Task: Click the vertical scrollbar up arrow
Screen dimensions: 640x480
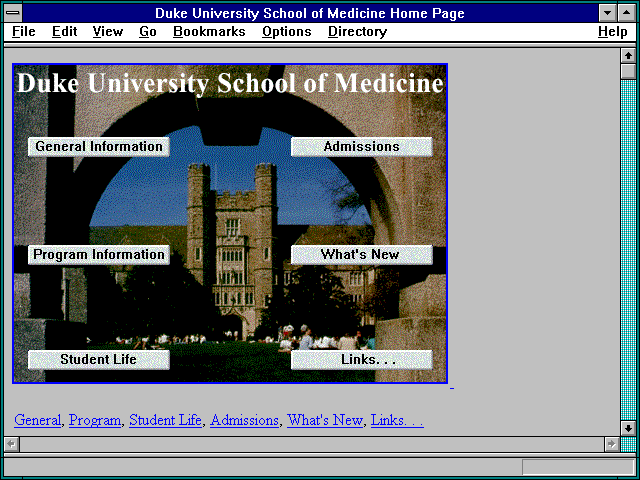Action: 628,56
